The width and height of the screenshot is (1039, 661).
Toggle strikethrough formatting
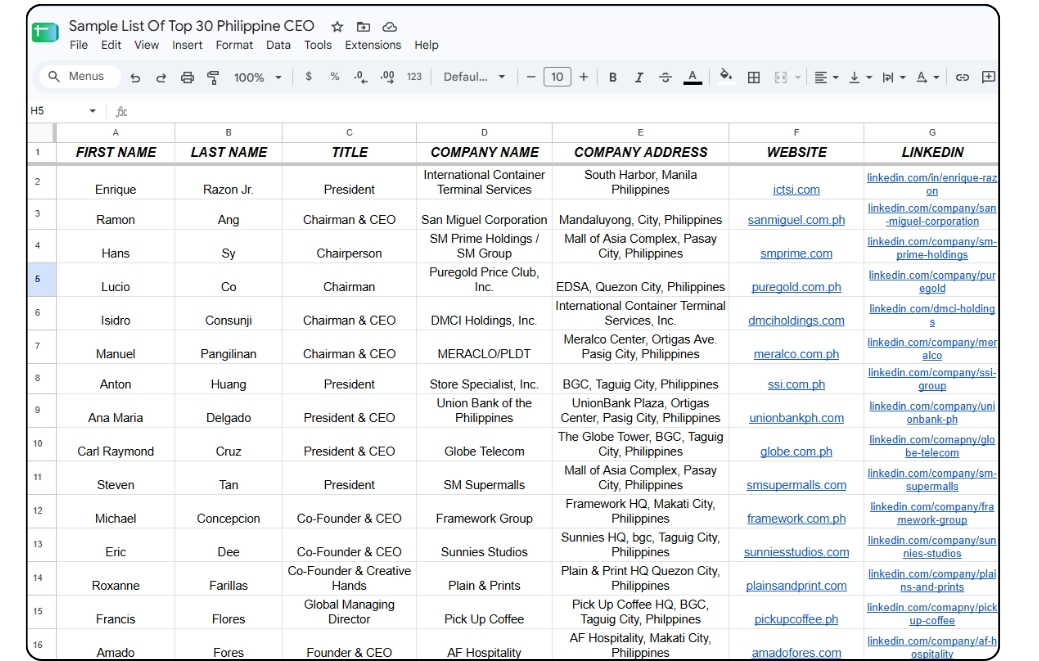(665, 77)
